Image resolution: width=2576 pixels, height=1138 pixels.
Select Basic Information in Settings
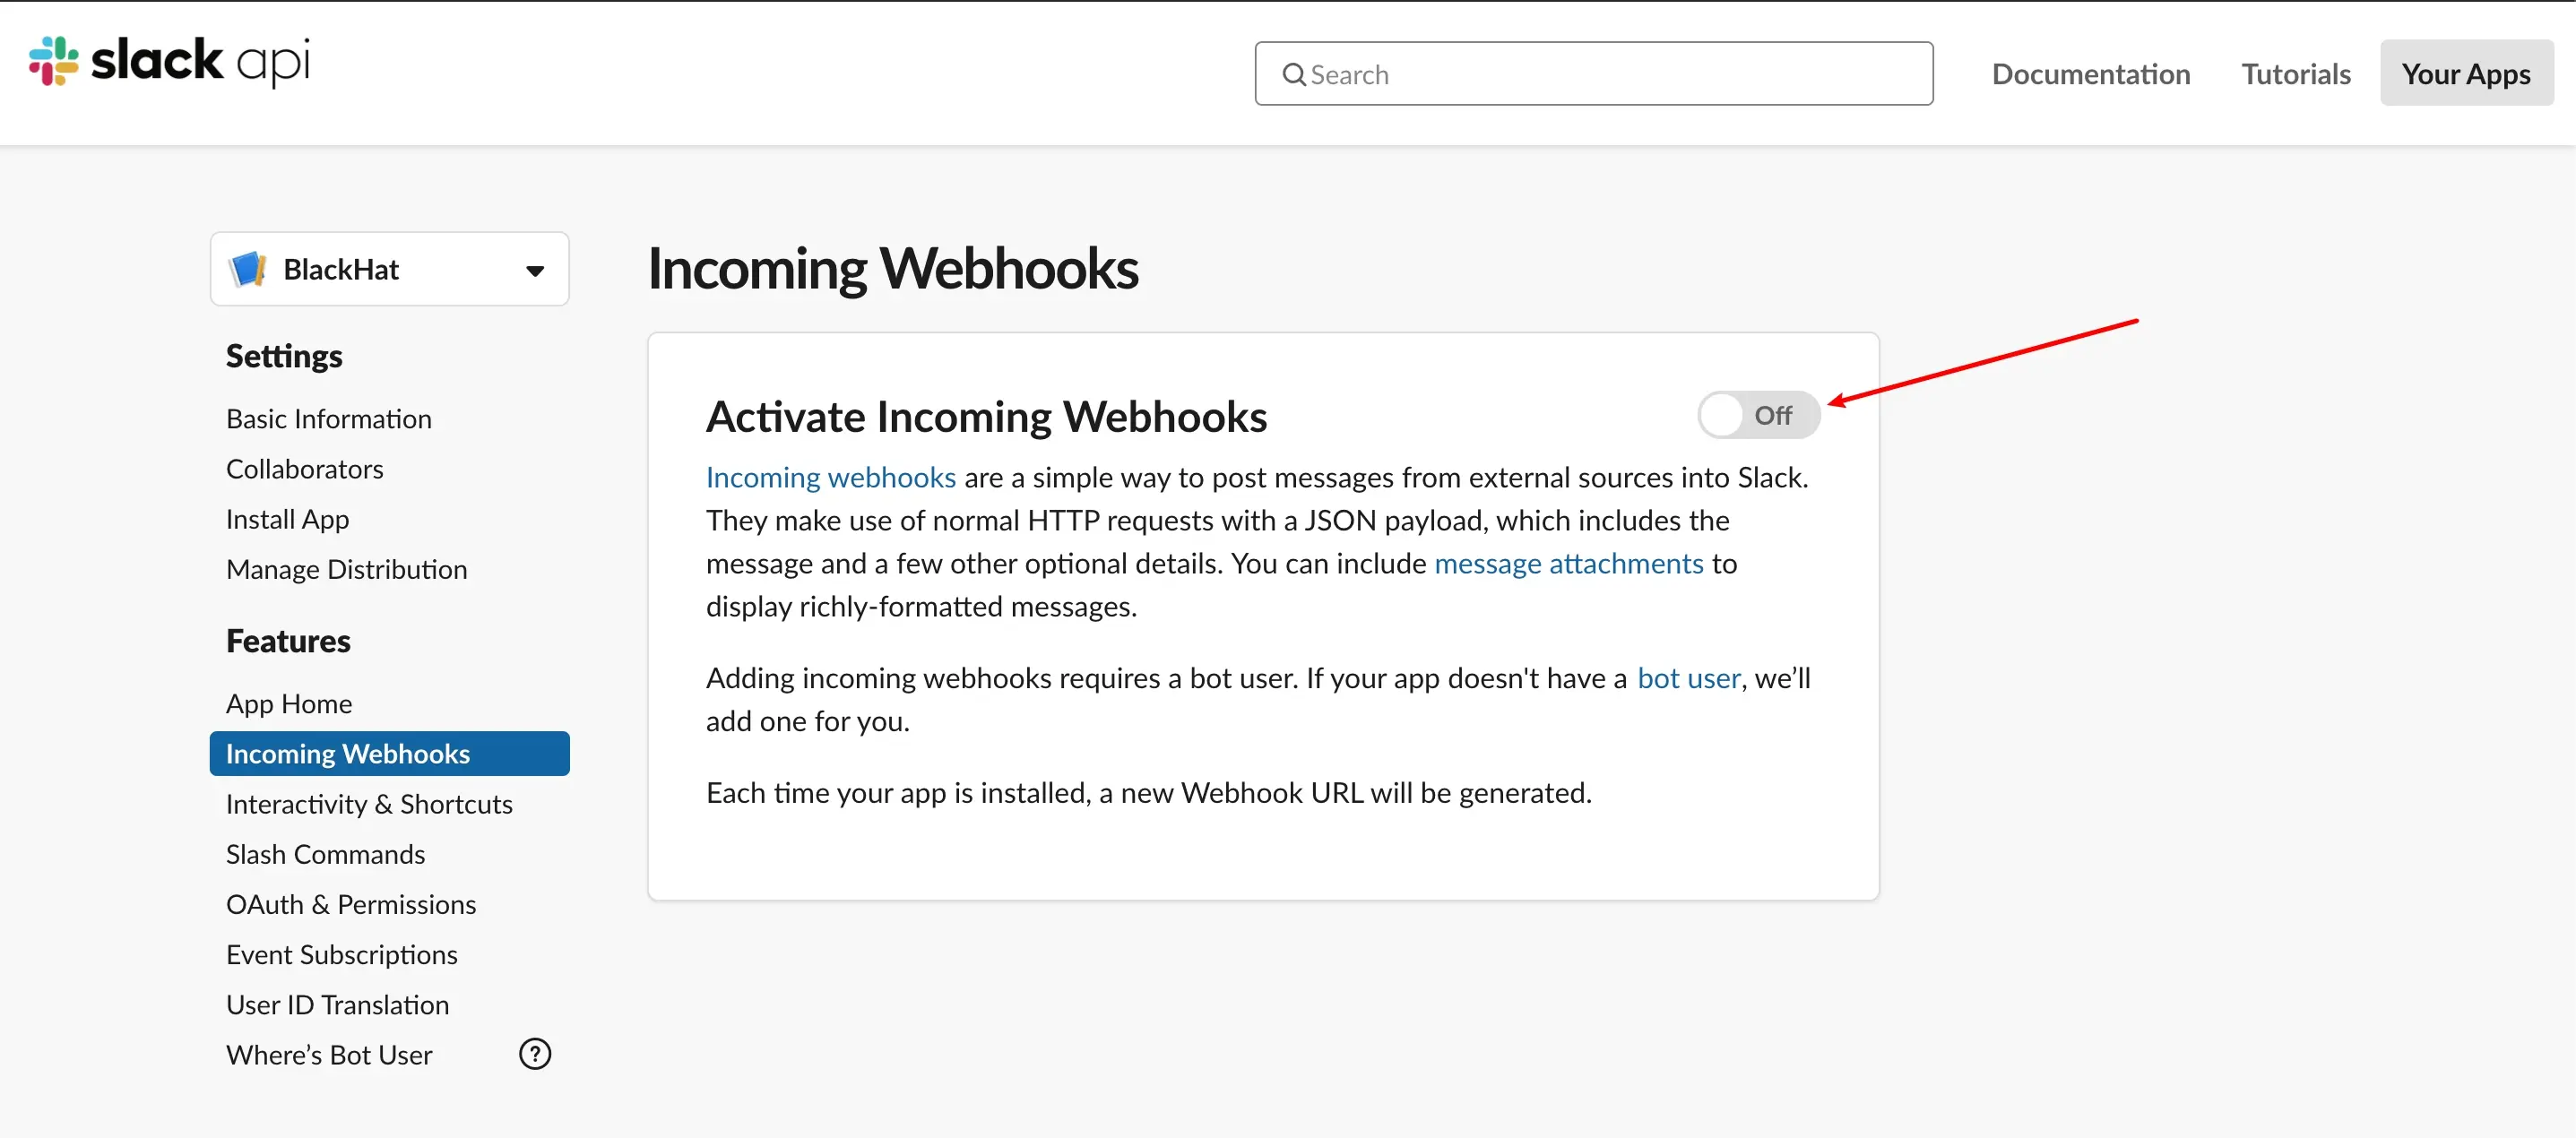coord(328,418)
